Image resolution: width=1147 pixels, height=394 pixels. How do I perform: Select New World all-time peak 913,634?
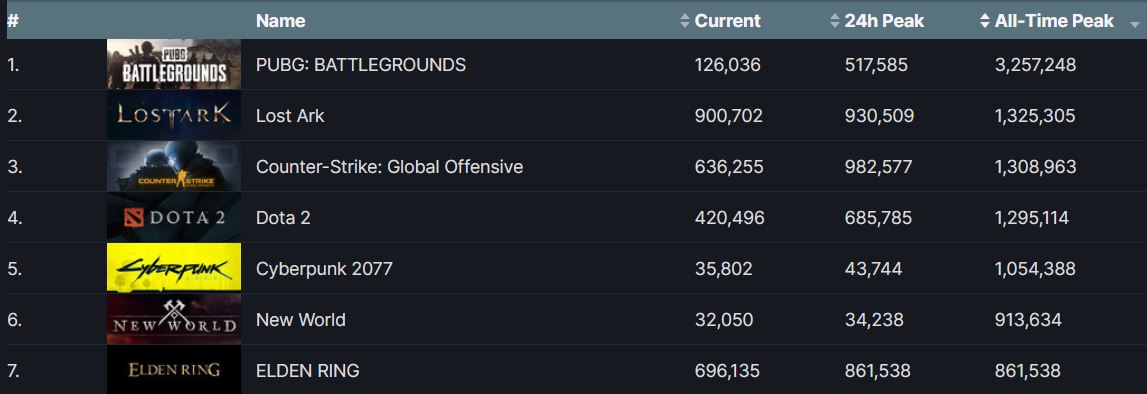1028,319
